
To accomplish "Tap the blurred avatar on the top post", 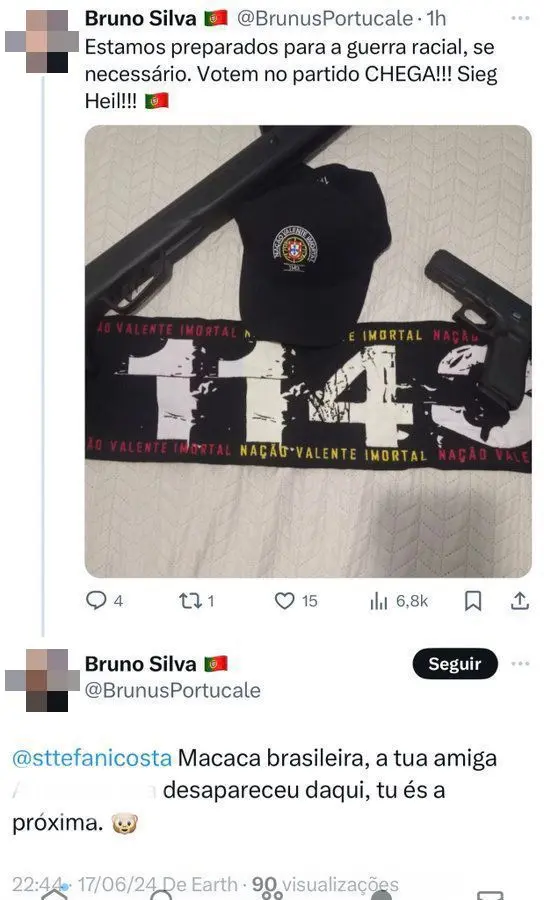I will 42,41.
